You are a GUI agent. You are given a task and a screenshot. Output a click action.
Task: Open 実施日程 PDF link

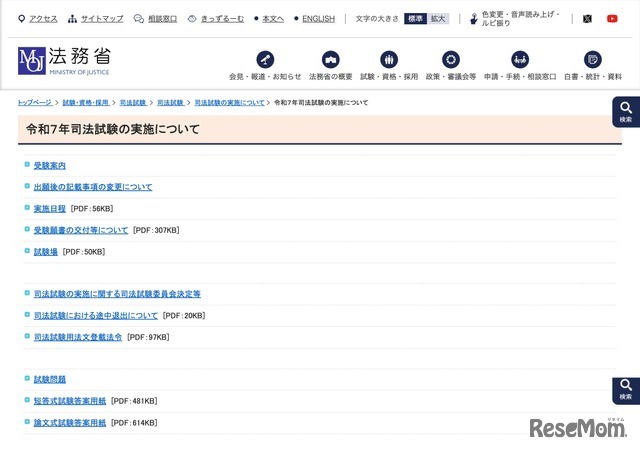49,208
